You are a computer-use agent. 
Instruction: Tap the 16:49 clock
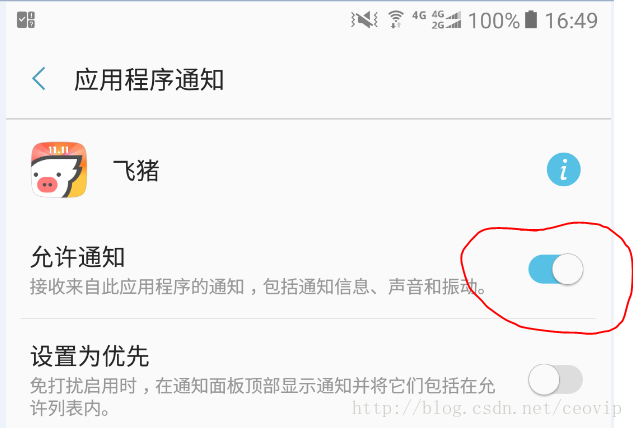tap(571, 20)
